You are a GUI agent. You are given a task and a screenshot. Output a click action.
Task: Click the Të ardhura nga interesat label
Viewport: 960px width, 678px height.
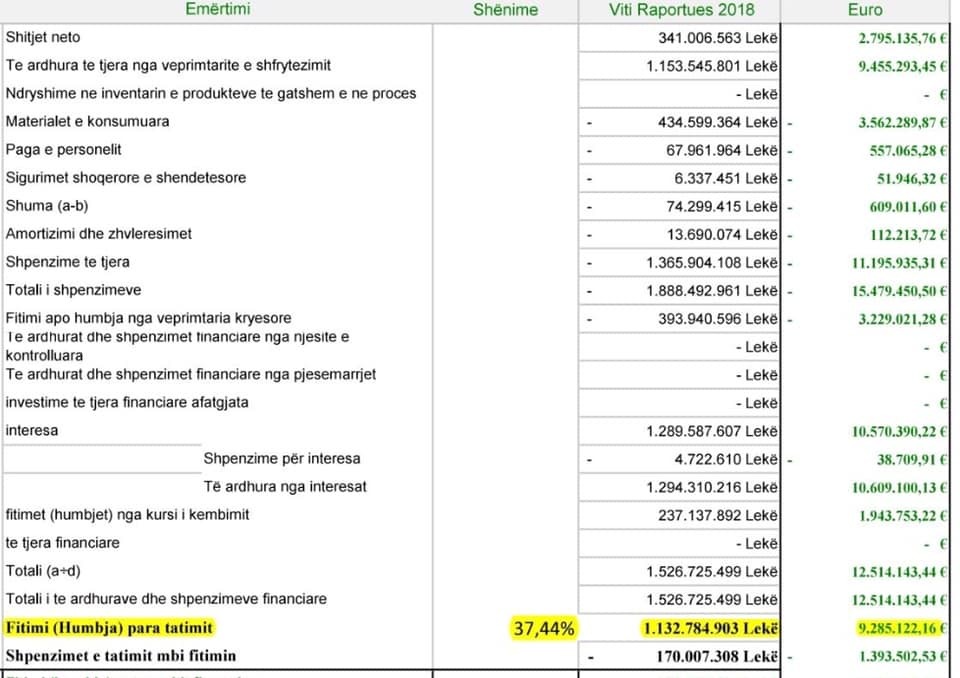(285, 486)
